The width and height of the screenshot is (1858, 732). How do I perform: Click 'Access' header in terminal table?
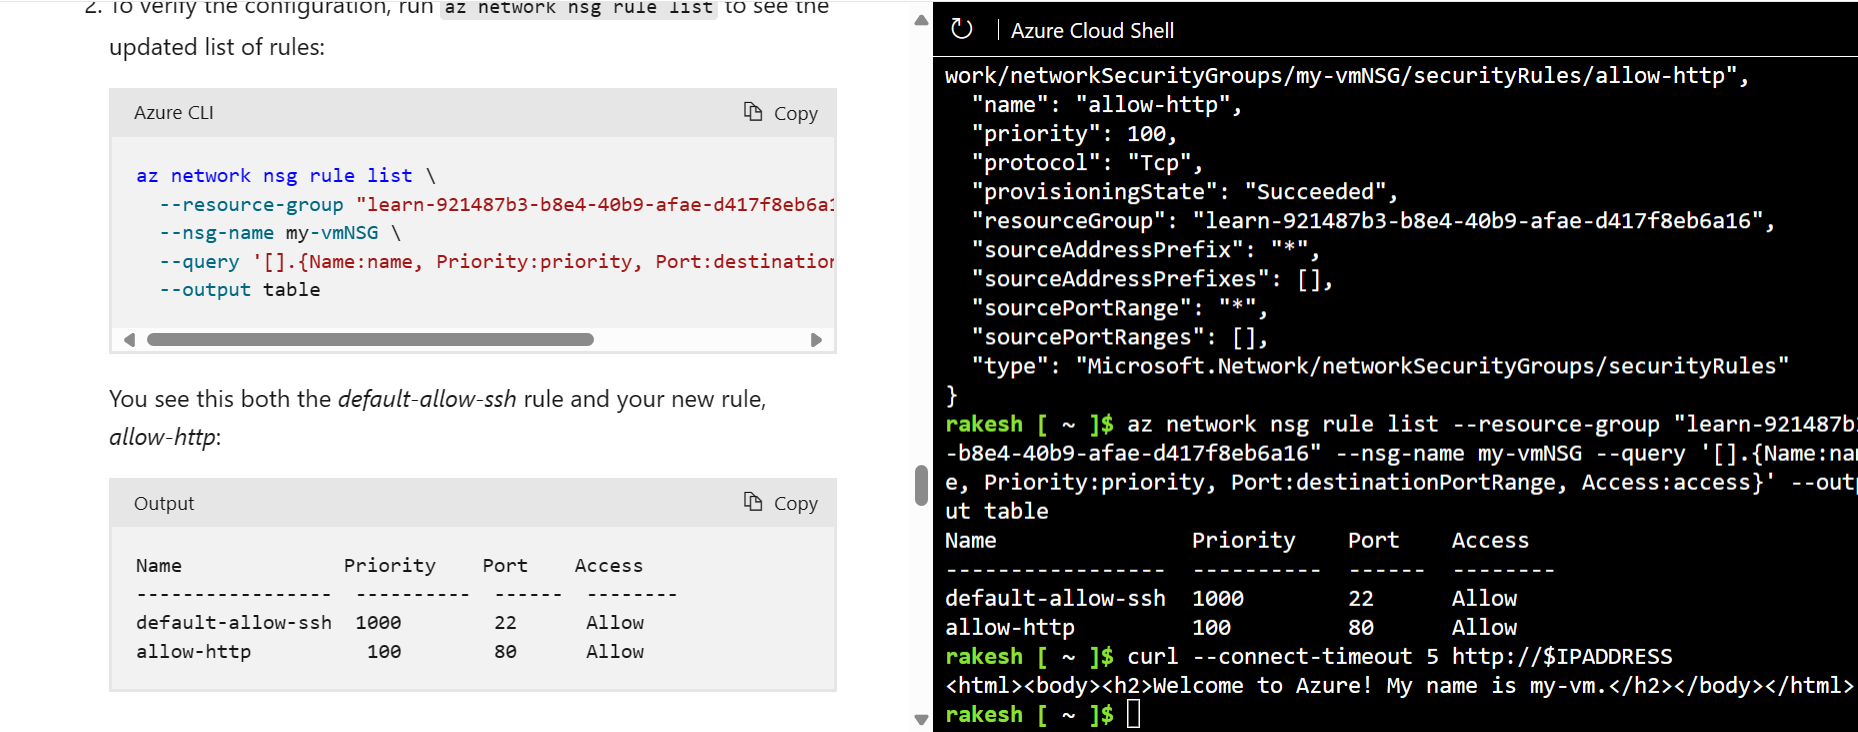tap(1490, 540)
